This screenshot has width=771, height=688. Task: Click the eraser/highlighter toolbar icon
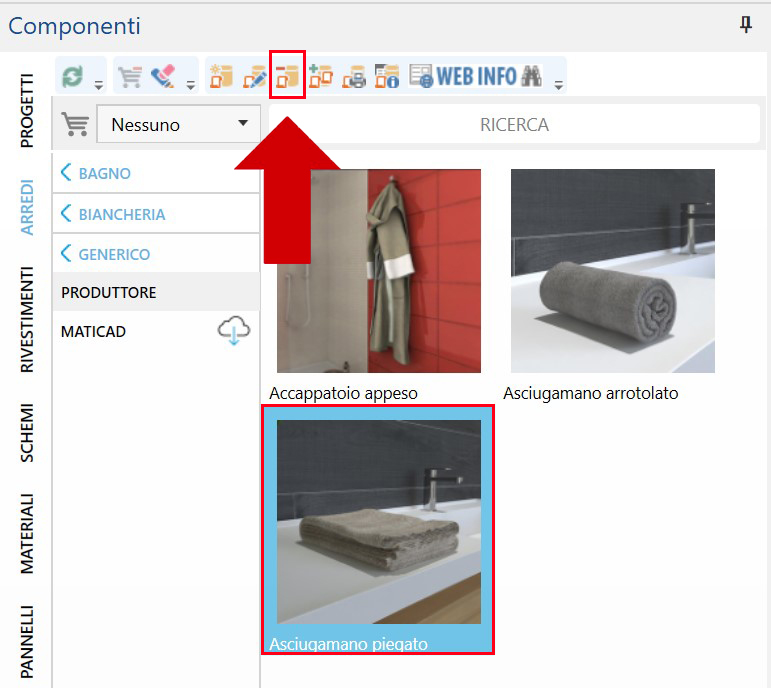[164, 76]
